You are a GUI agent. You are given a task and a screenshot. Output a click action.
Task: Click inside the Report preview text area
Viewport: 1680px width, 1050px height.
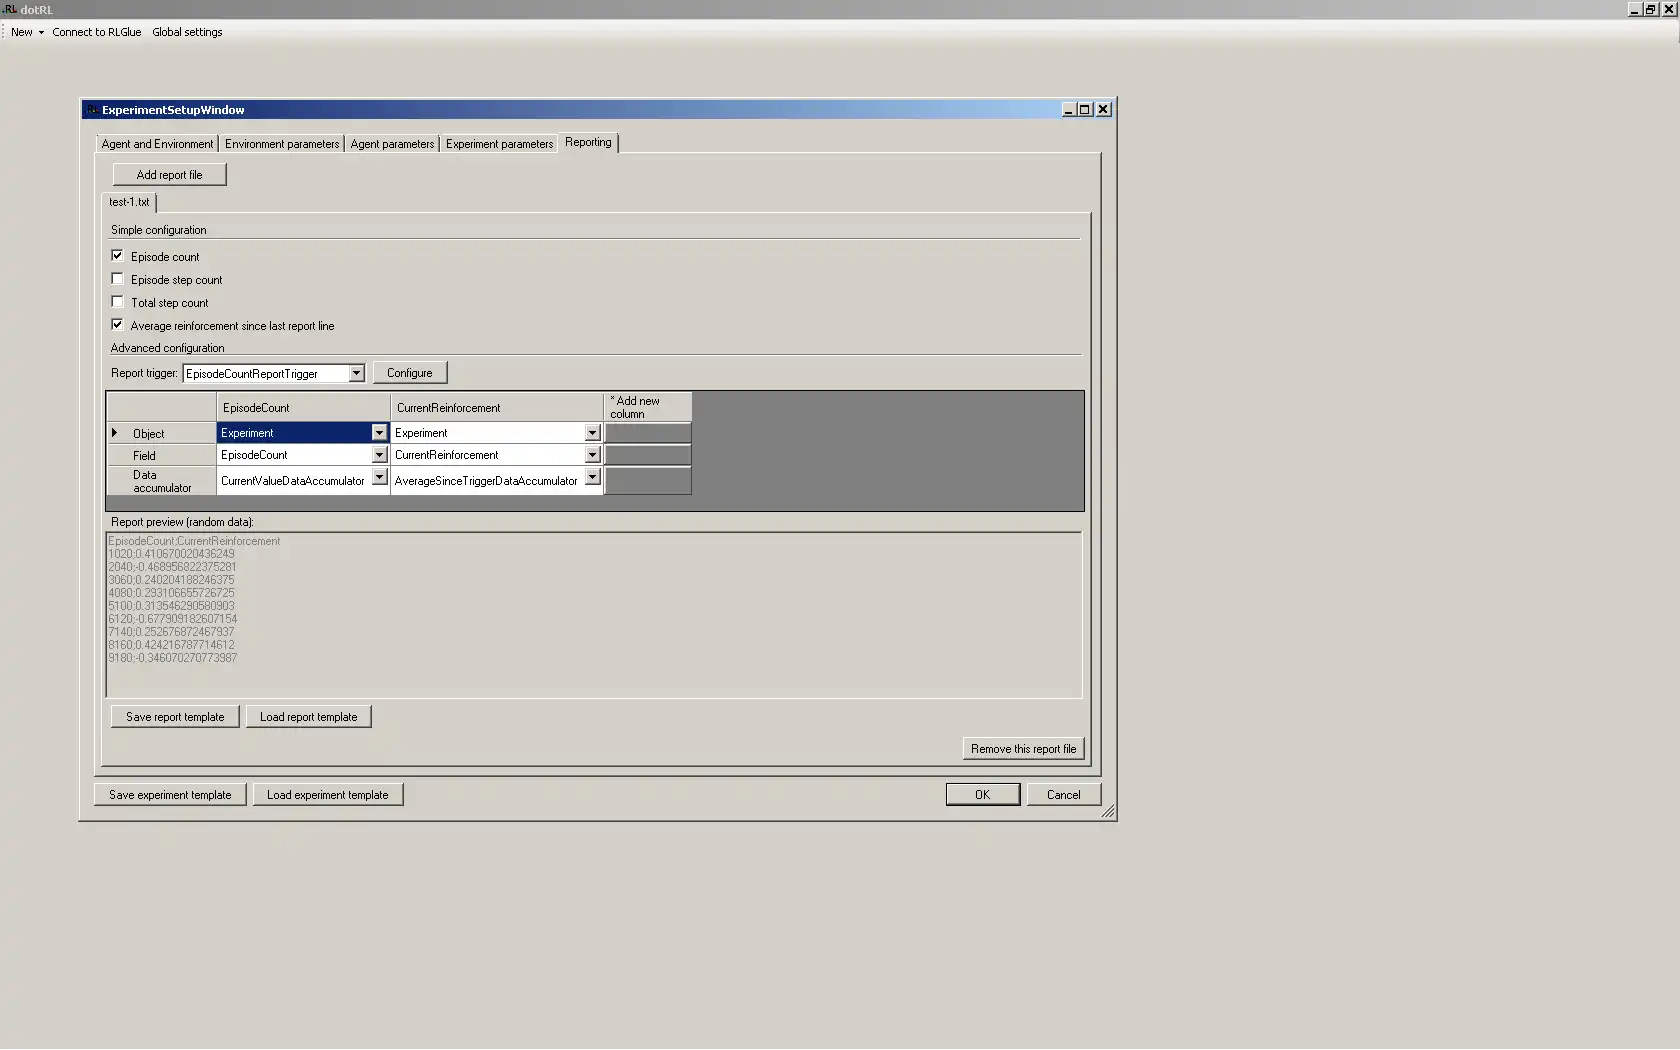point(594,615)
